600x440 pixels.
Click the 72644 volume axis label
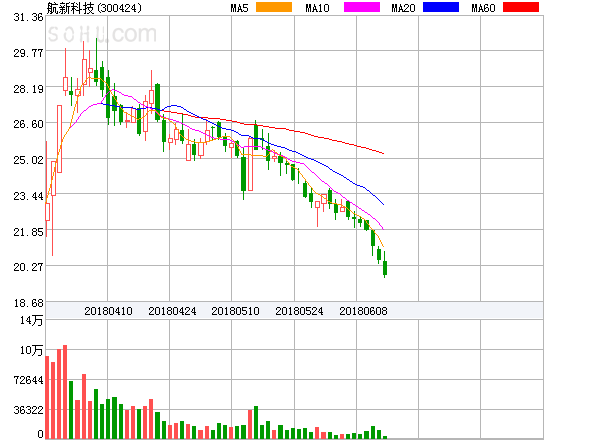[28, 380]
